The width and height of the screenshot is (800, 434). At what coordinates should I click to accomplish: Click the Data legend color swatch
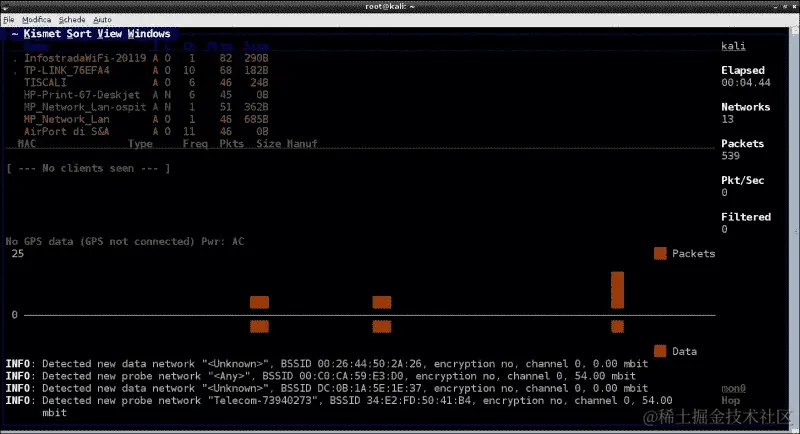click(x=660, y=351)
